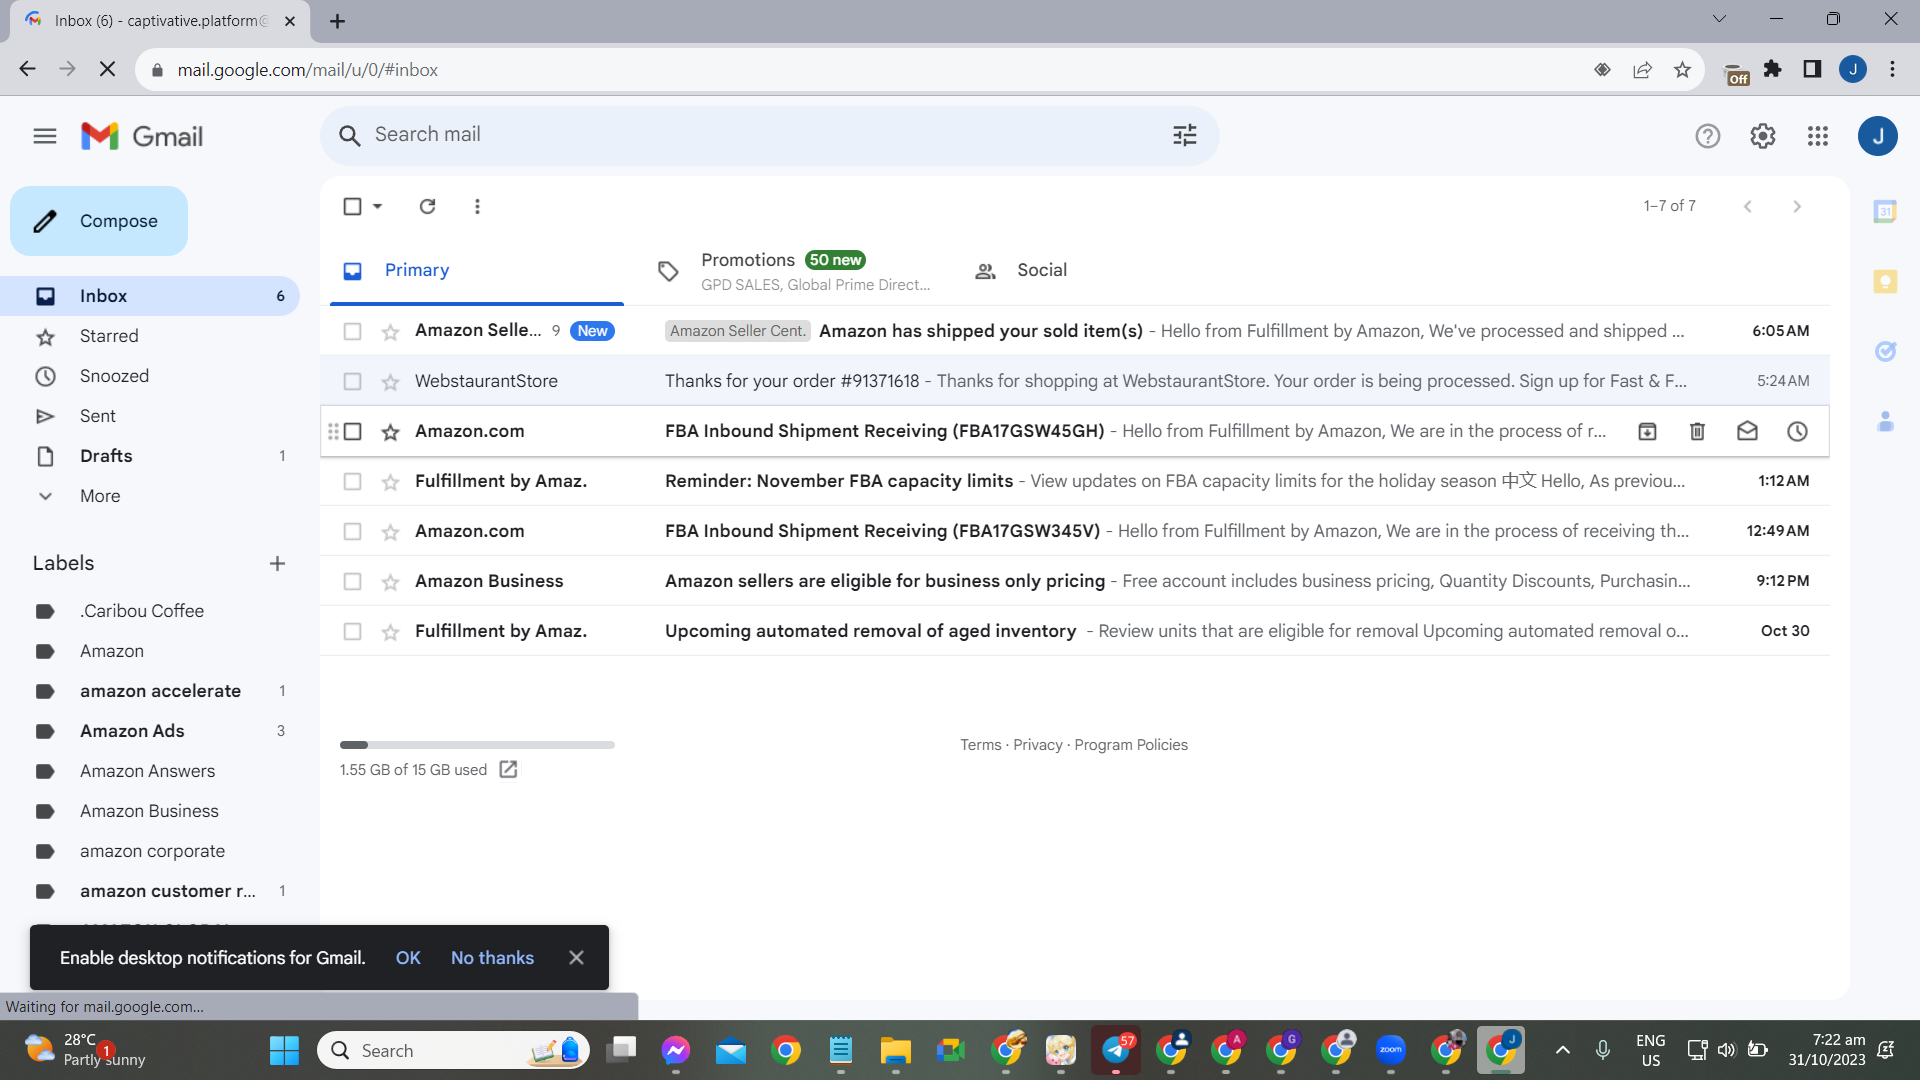Open File Explorer from taskbar
The width and height of the screenshot is (1920, 1080).
coord(895,1050)
